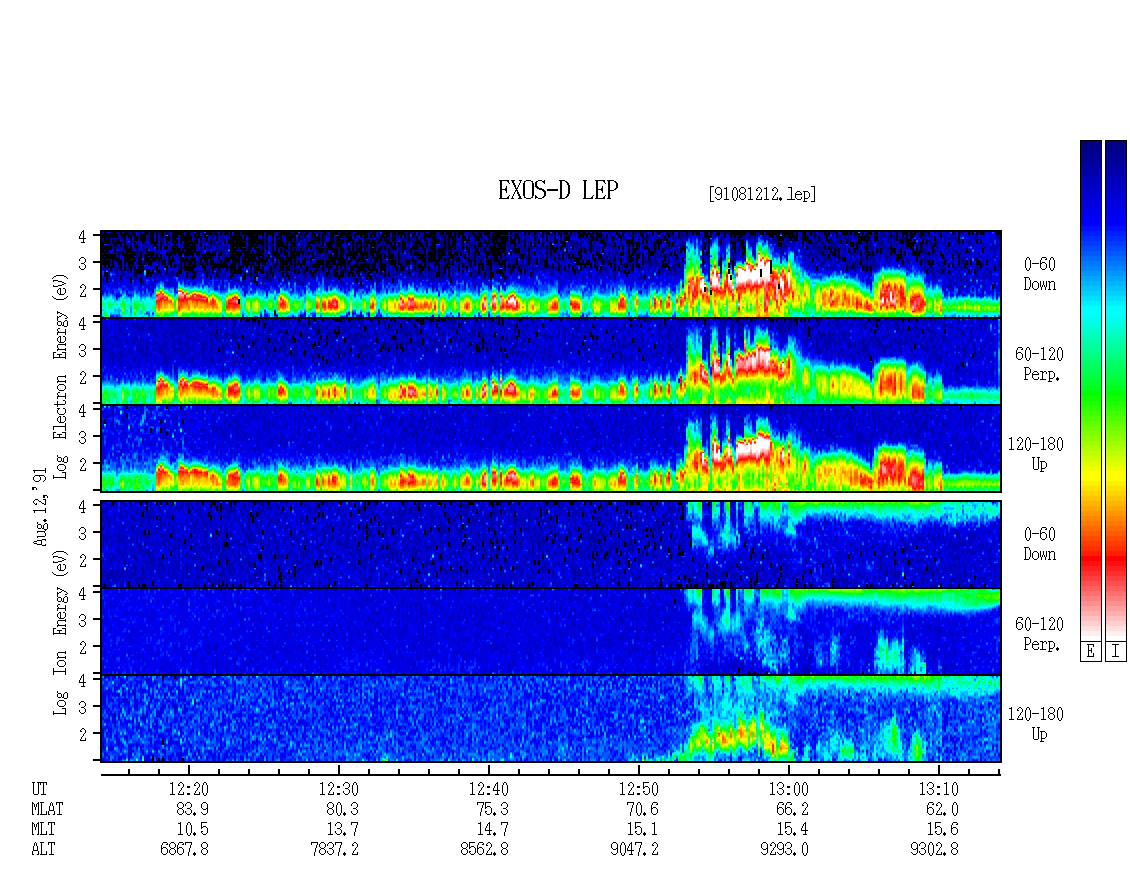Click the 0-60 Down label beside ion panel

coord(1039,544)
